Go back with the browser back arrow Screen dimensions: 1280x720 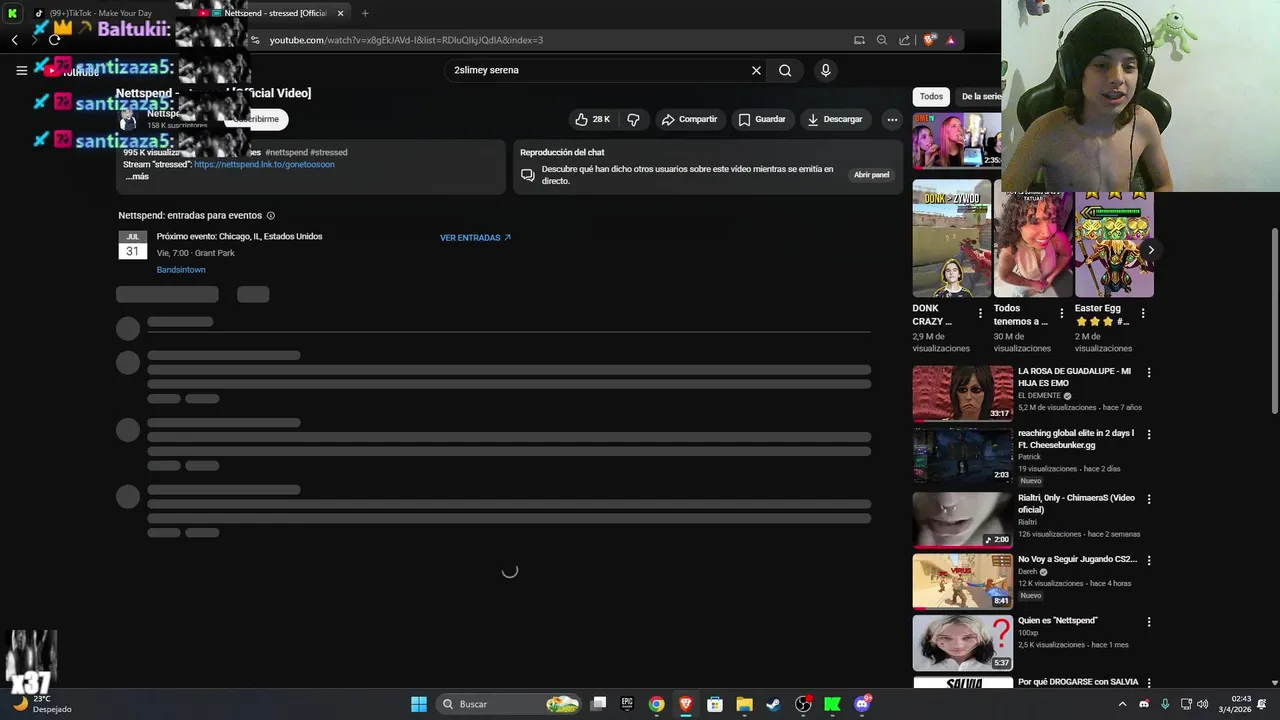[14, 40]
